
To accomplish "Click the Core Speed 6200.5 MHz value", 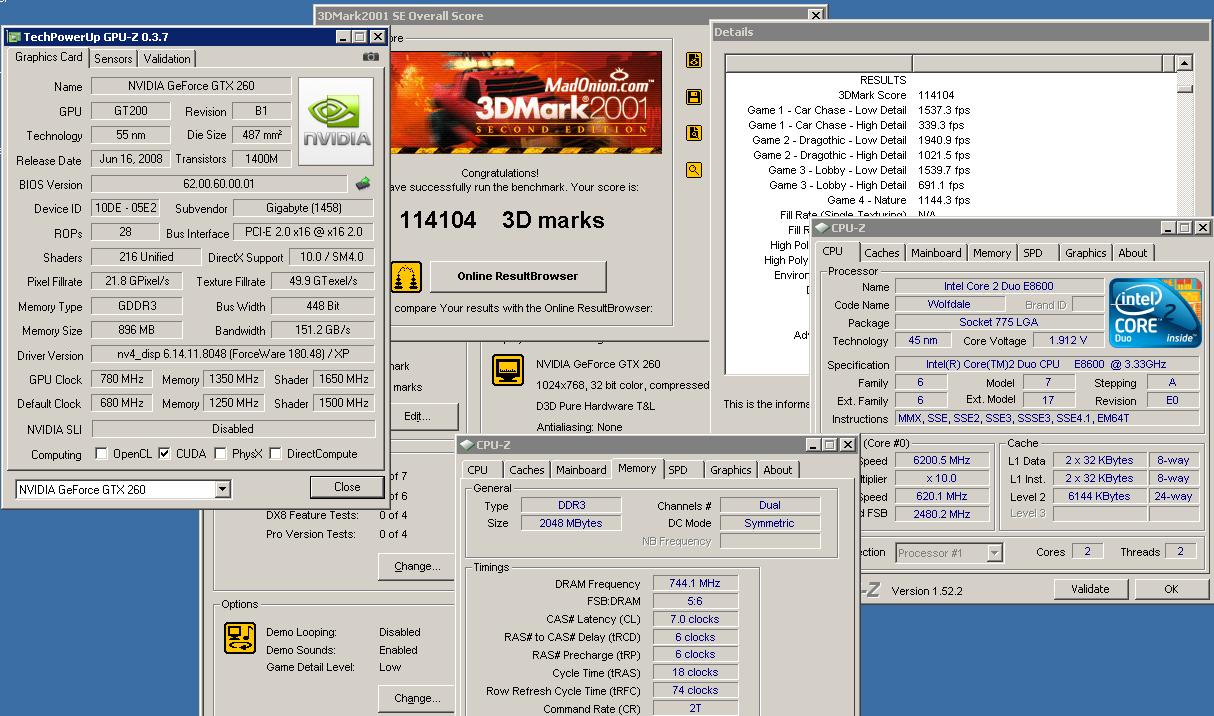I will tap(941, 461).
